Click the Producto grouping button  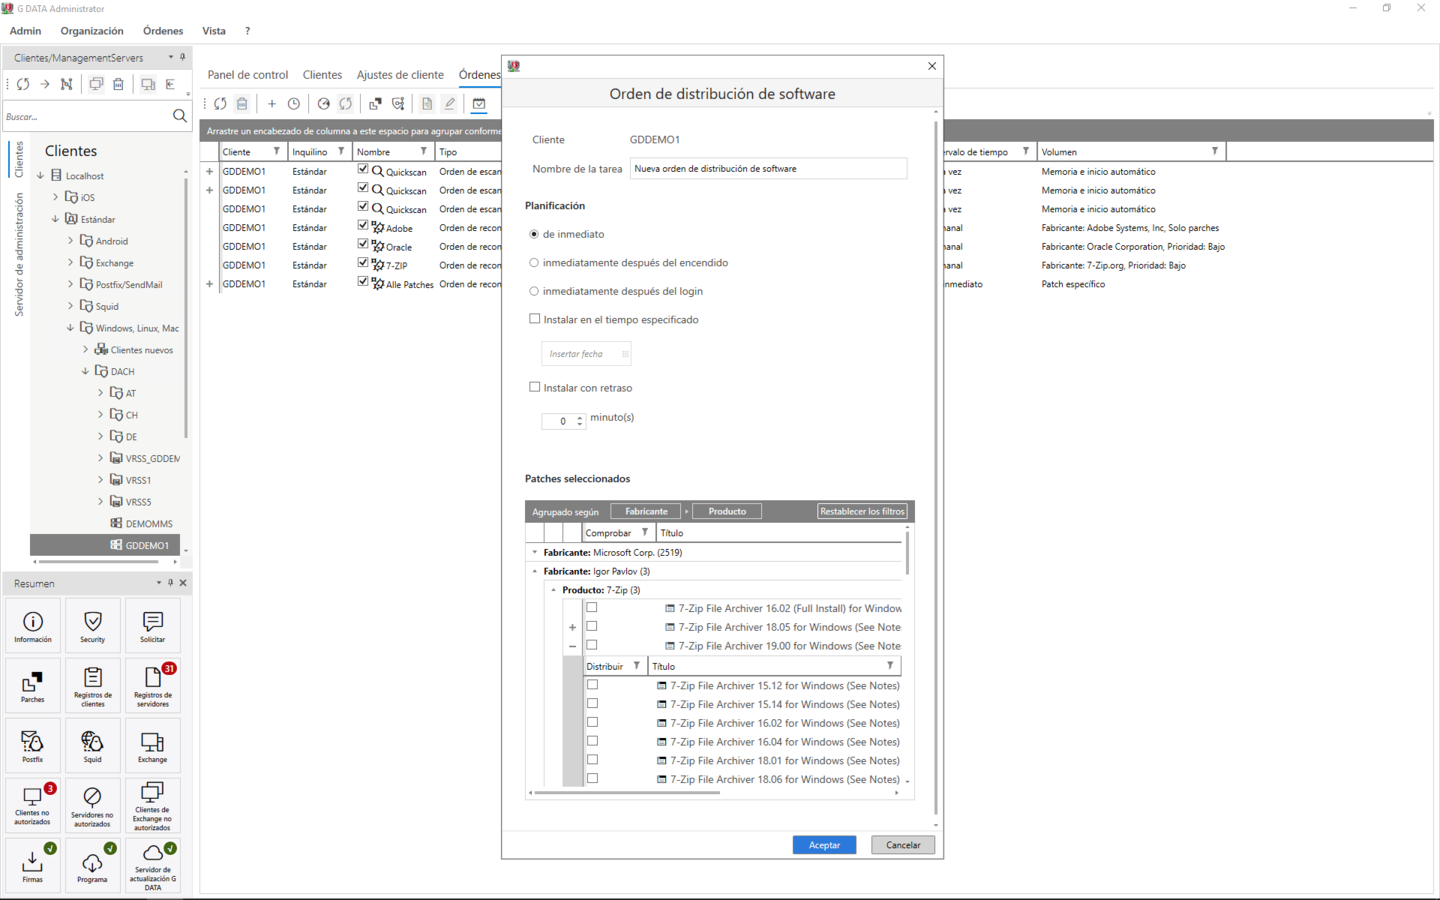click(727, 511)
